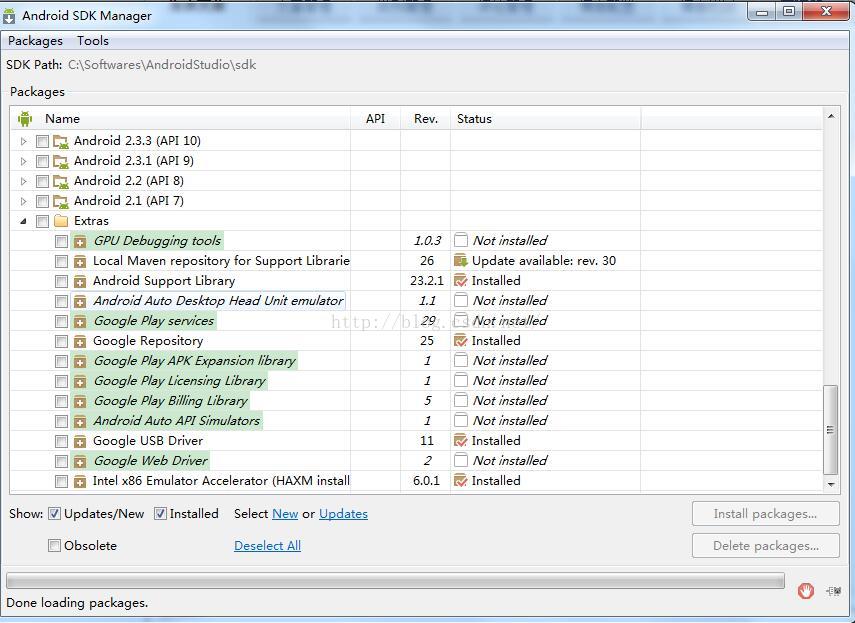Screen dimensions: 855x623
Task: Click the Google Repository package icon
Action: (80, 341)
